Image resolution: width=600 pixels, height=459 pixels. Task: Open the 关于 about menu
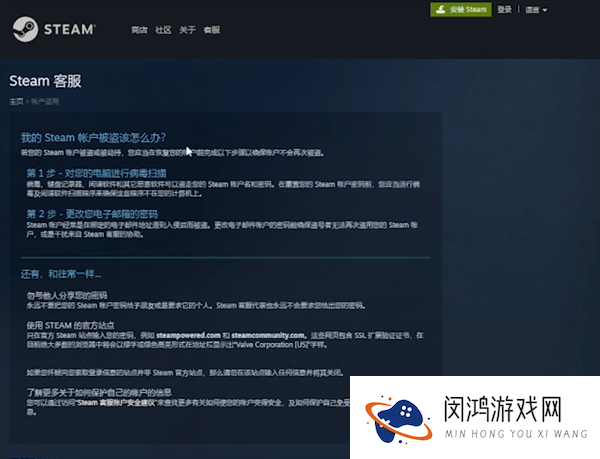tap(188, 30)
